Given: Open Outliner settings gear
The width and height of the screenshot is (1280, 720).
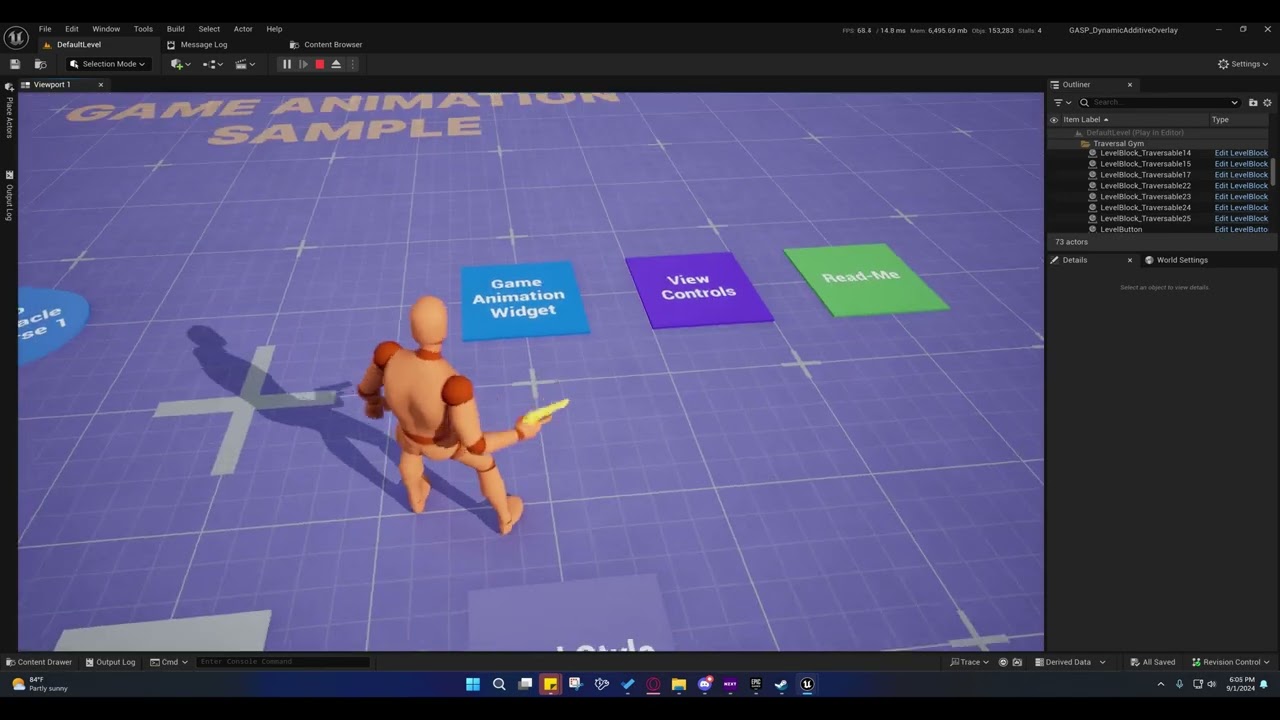Looking at the screenshot, I should [1267, 103].
